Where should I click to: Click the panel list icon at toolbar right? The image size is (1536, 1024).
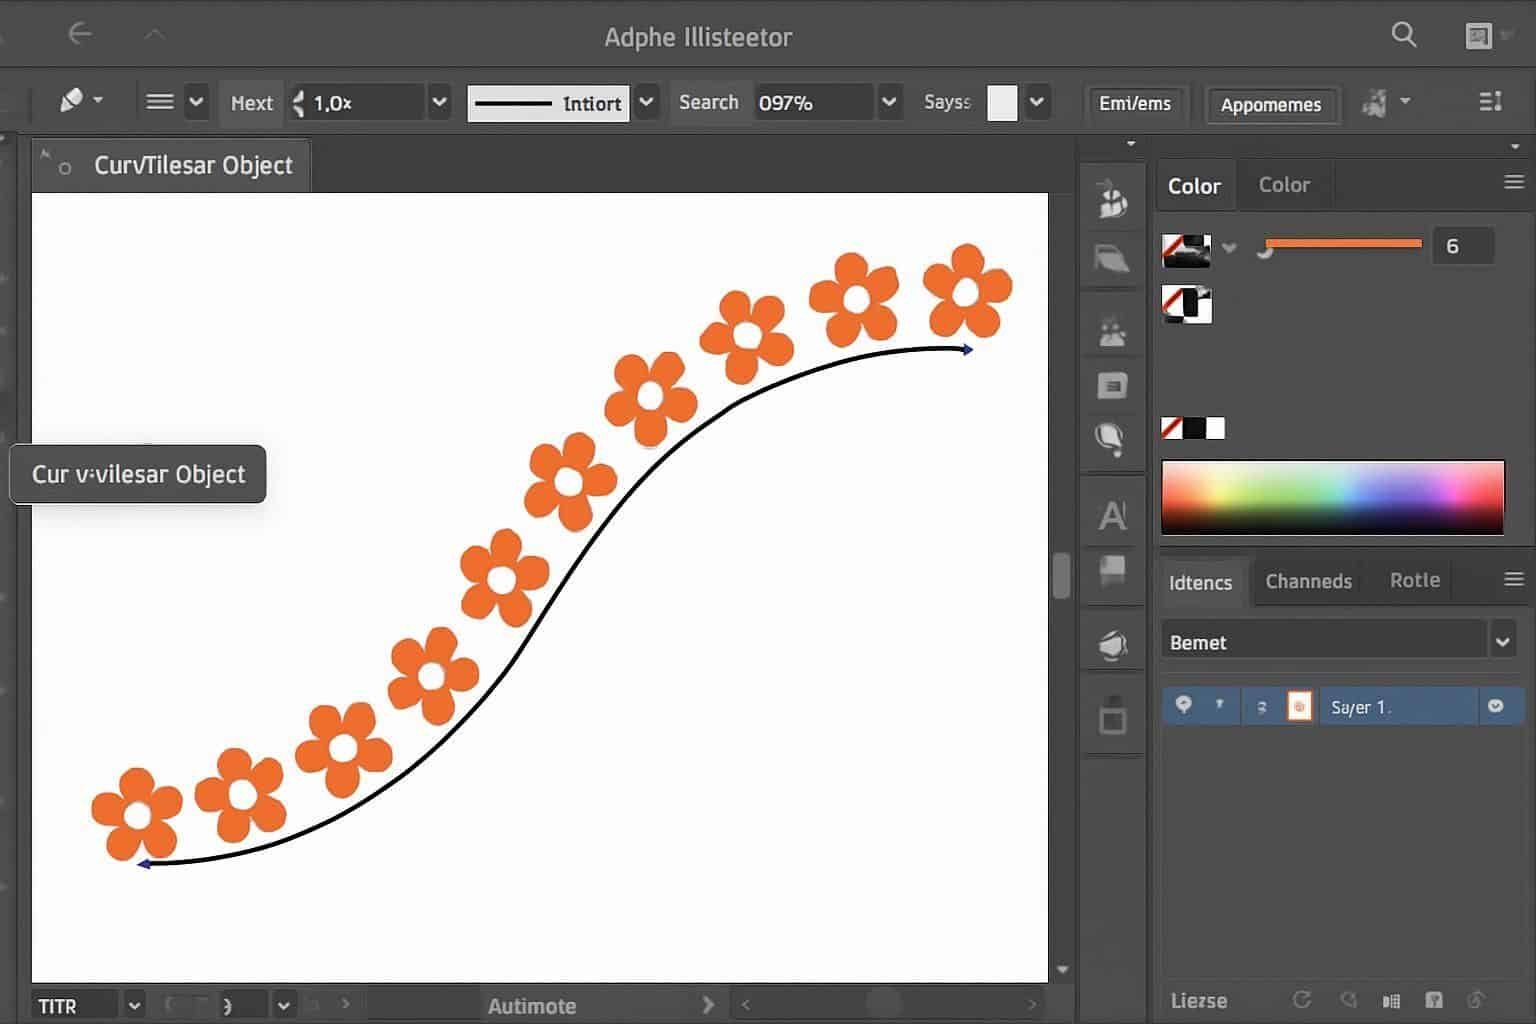[x=1490, y=102]
